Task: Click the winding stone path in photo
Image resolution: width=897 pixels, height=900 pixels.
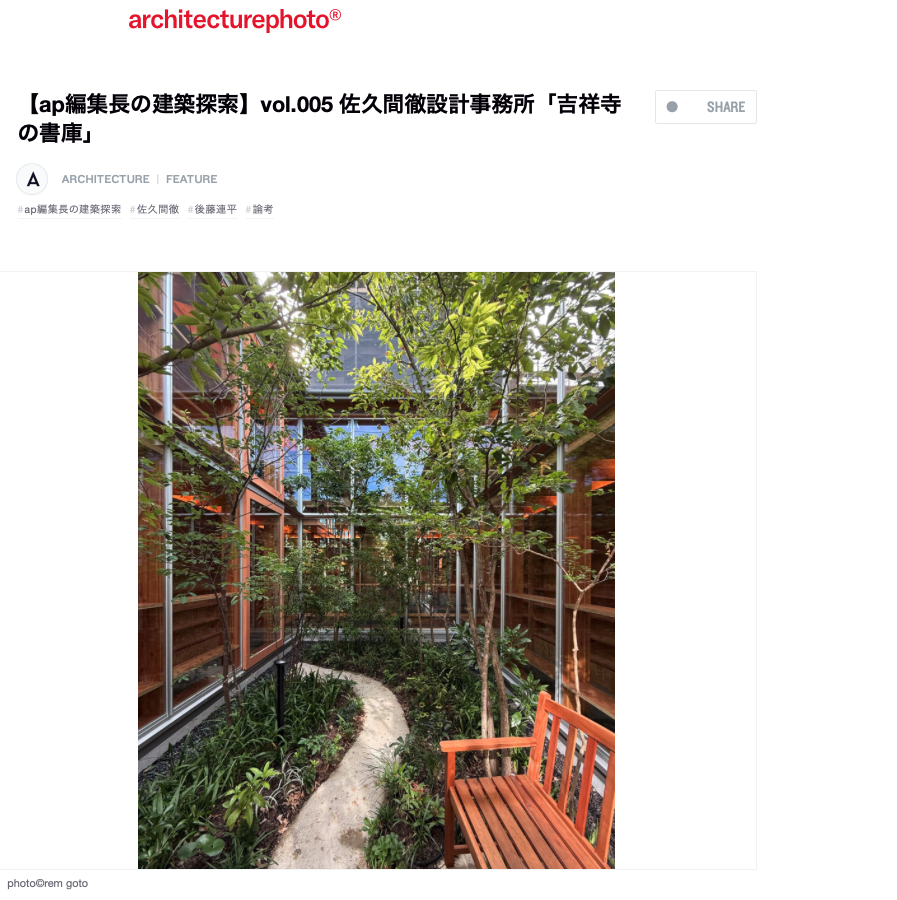Action: point(344,769)
